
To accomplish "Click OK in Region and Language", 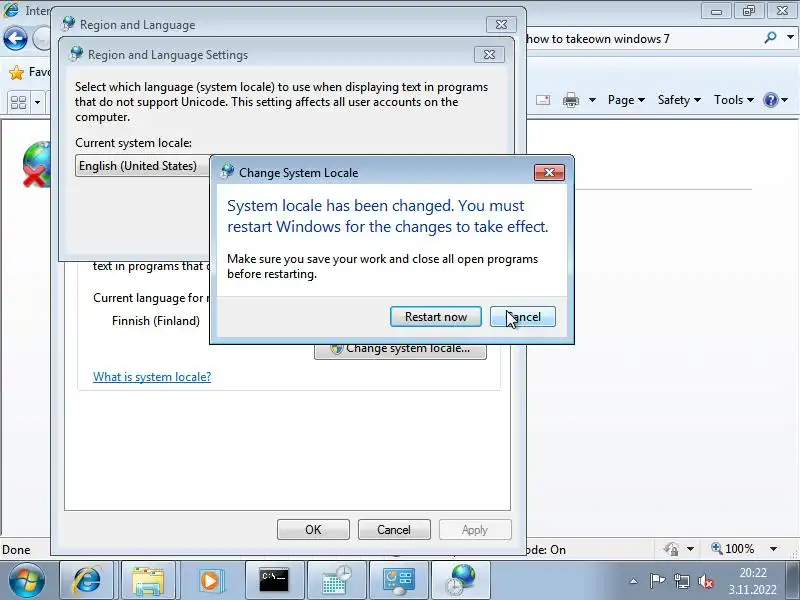I will pos(313,530).
